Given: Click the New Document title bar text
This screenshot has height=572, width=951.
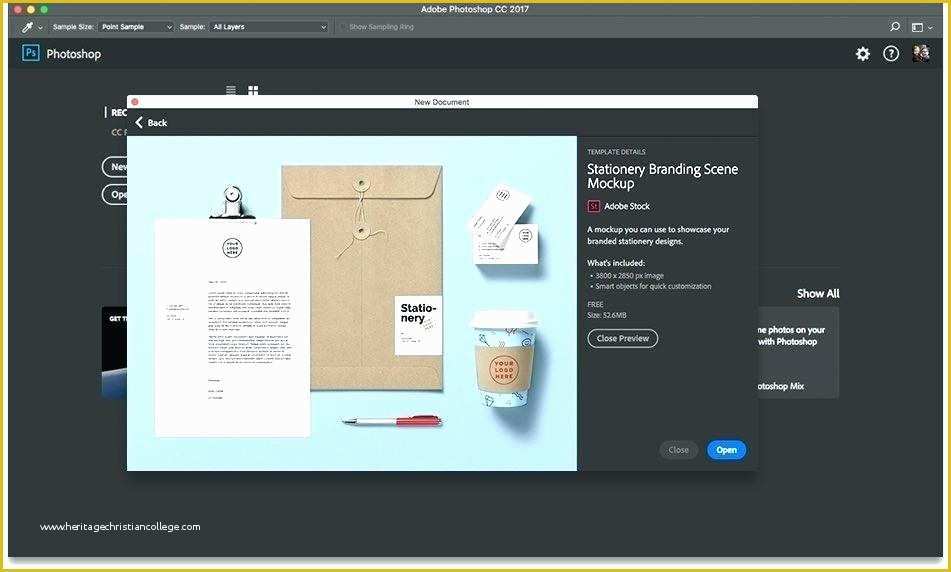Looking at the screenshot, I should [442, 102].
